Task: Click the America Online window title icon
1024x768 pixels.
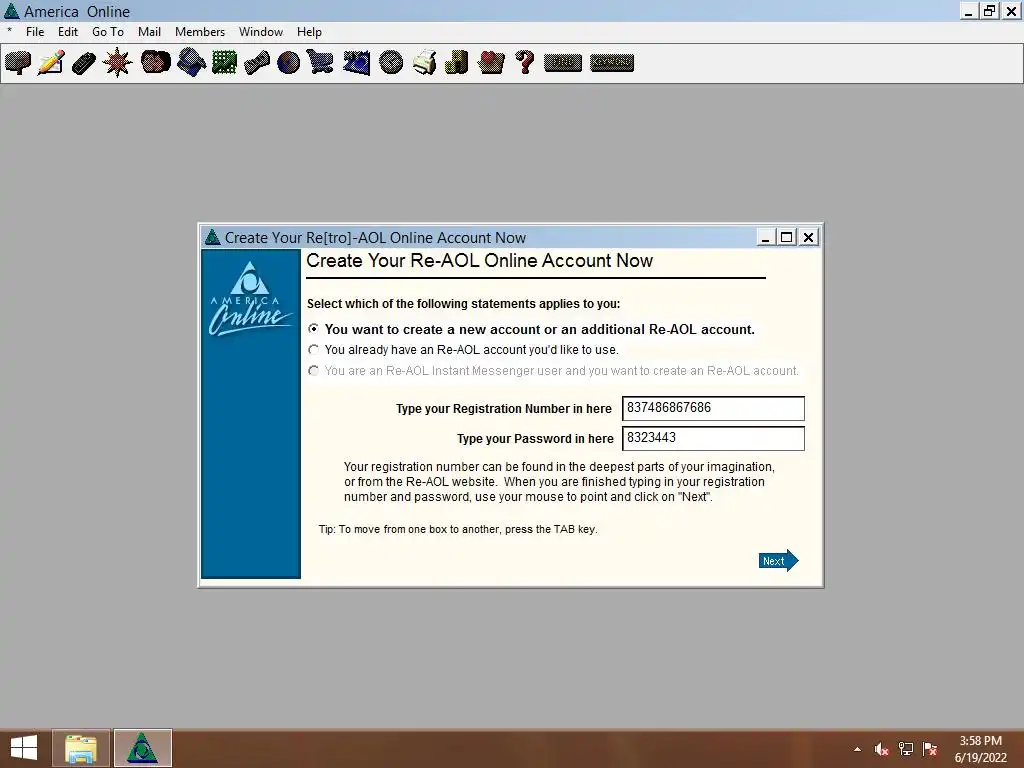Action: (x=12, y=11)
